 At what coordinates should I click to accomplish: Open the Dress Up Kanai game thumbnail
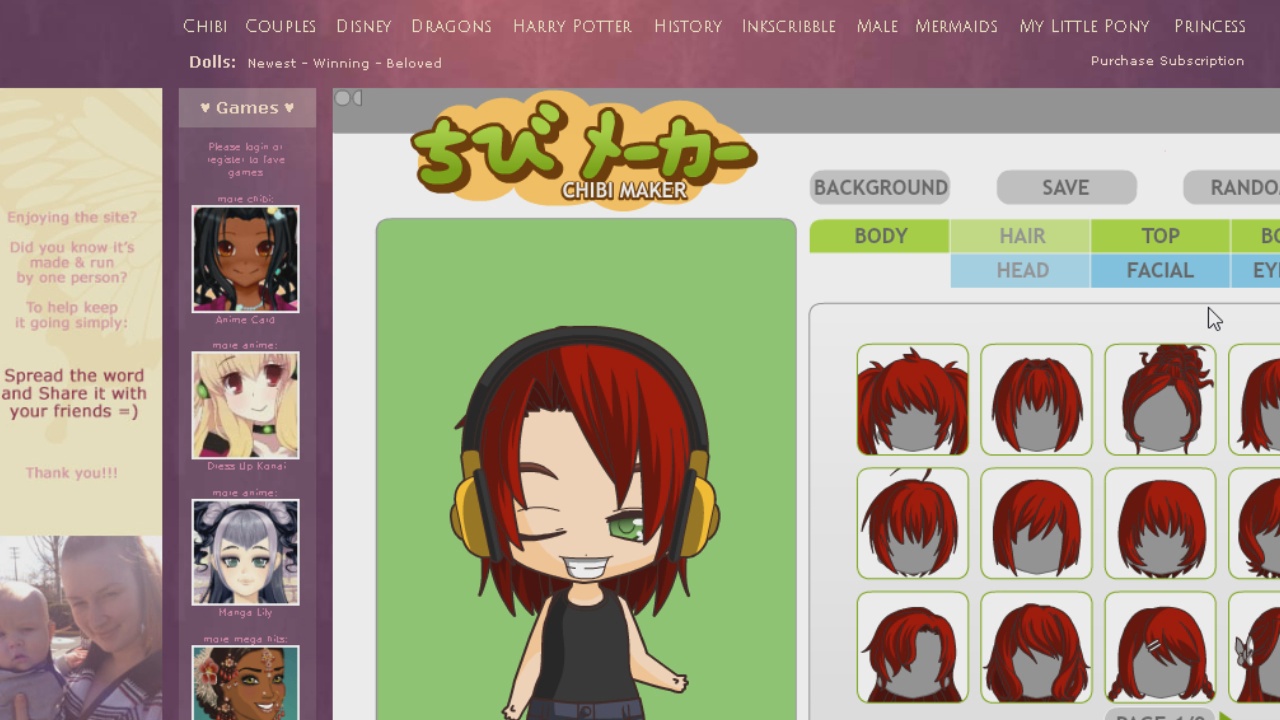click(245, 405)
